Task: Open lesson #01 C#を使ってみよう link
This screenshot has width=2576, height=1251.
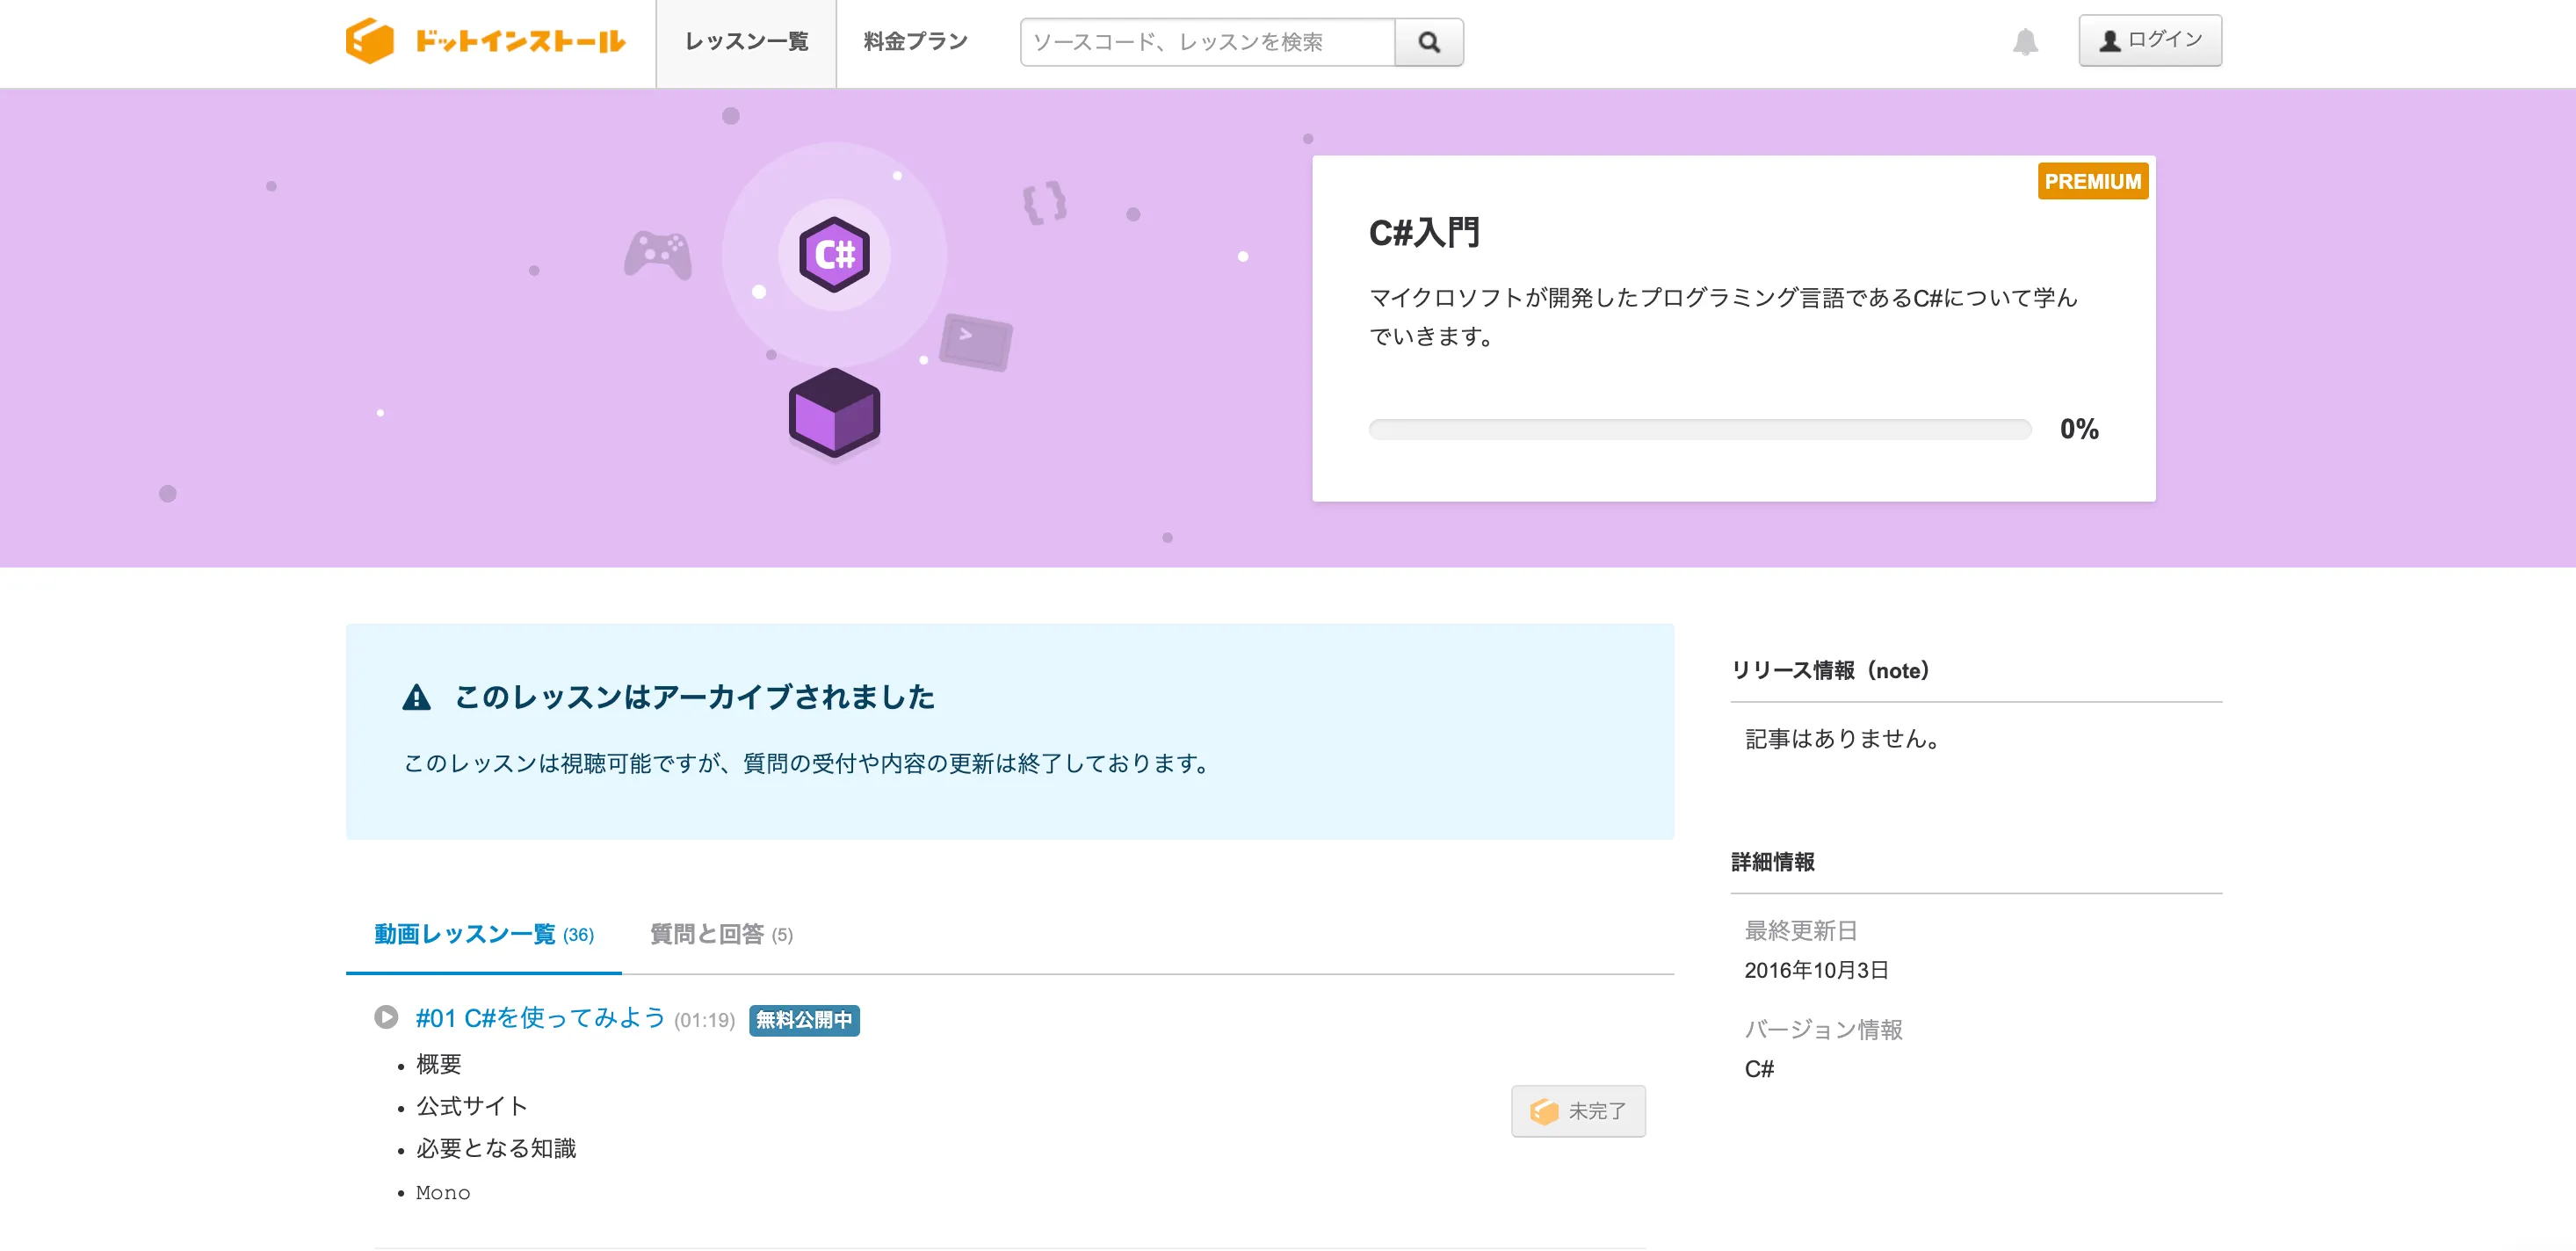Action: [x=540, y=1018]
